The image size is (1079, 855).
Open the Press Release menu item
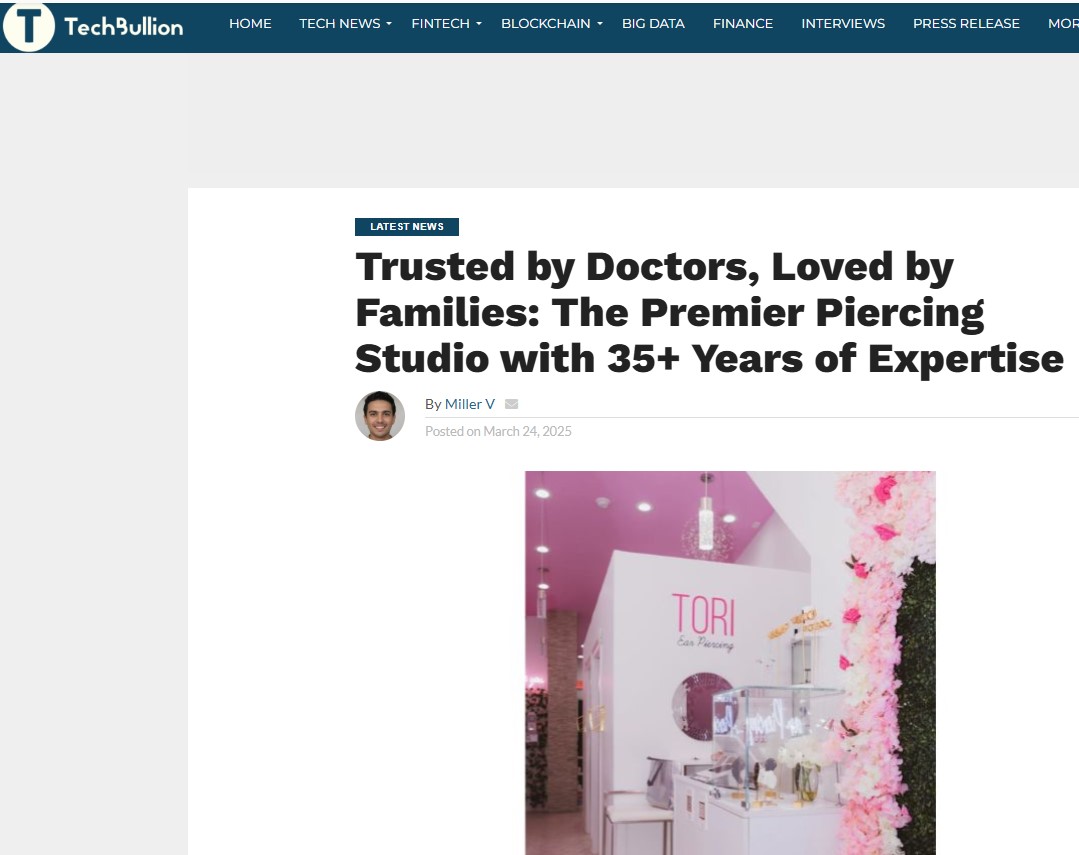coord(966,23)
